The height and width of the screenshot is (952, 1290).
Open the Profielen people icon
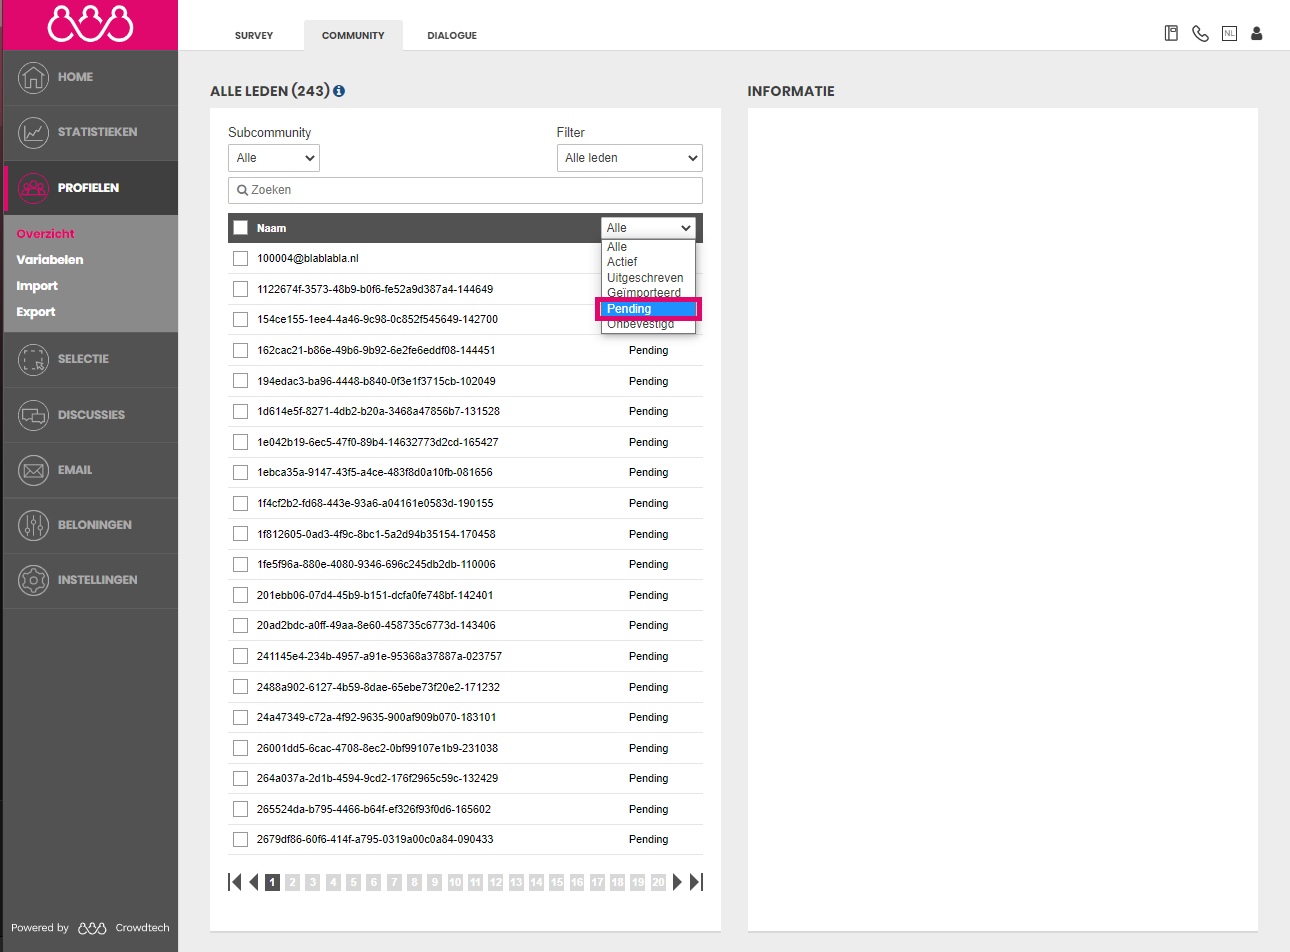tap(34, 188)
